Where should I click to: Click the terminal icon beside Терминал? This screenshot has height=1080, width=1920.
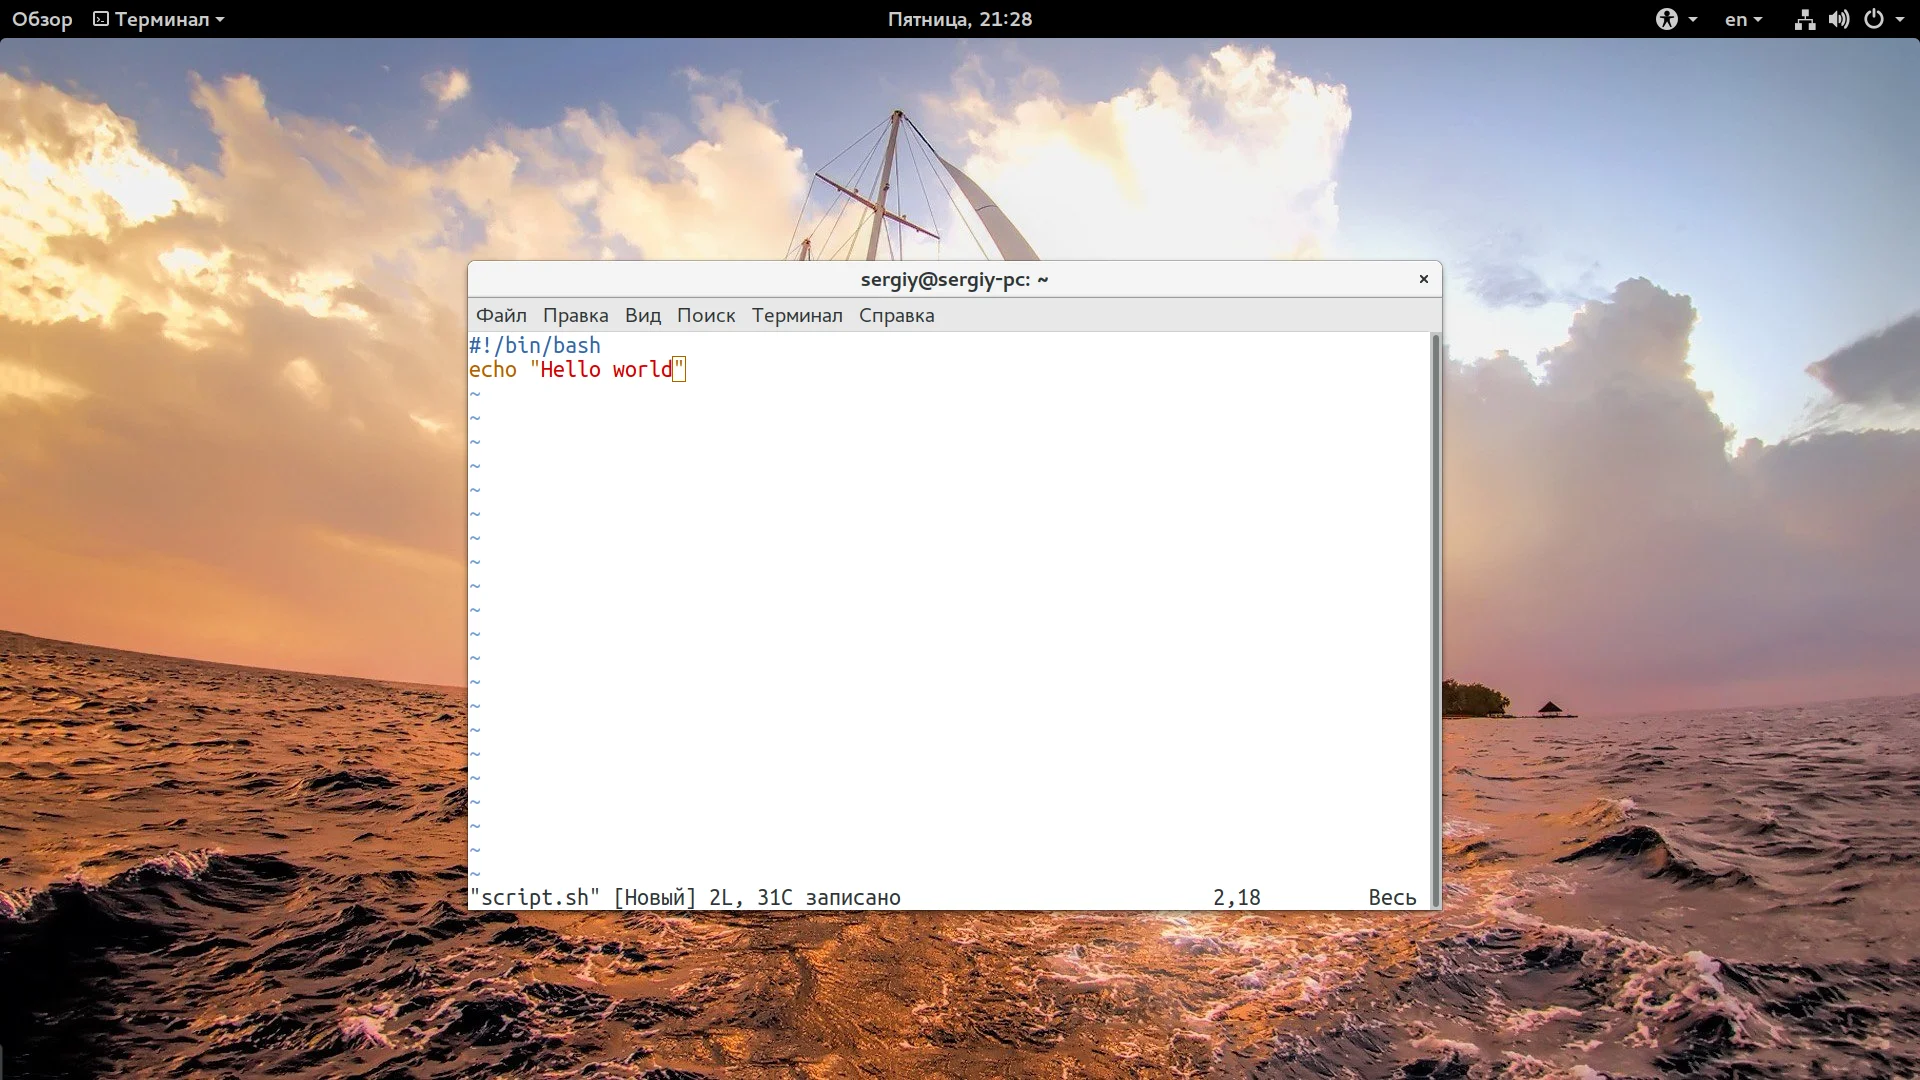click(101, 19)
